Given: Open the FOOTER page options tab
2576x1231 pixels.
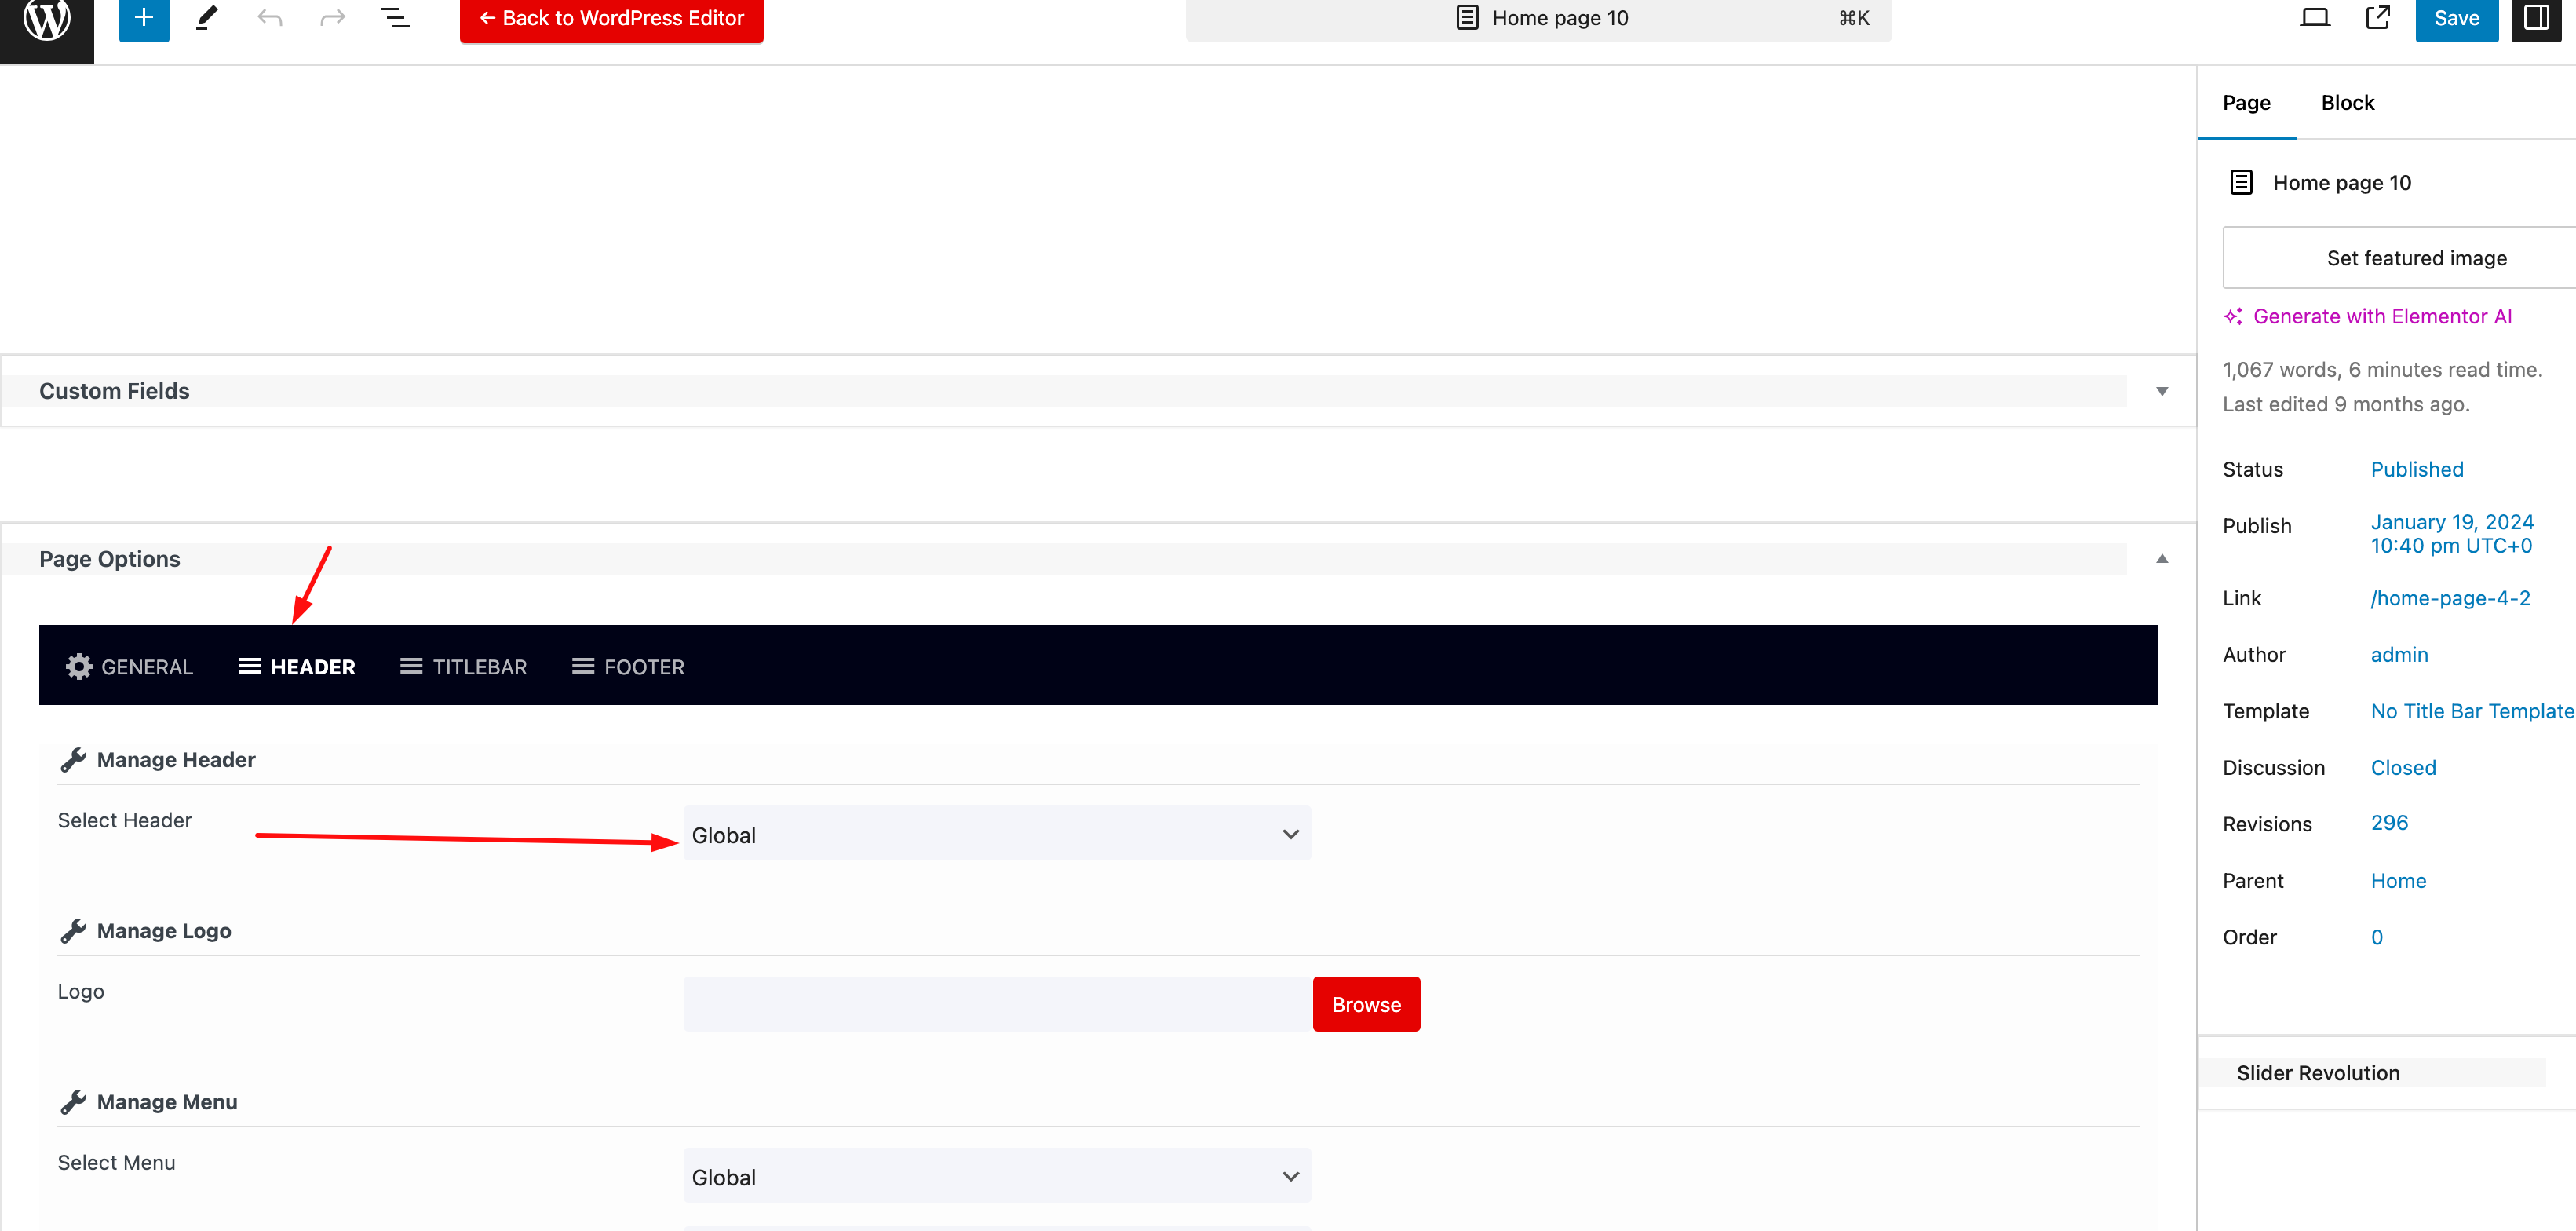Looking at the screenshot, I should click(x=628, y=667).
